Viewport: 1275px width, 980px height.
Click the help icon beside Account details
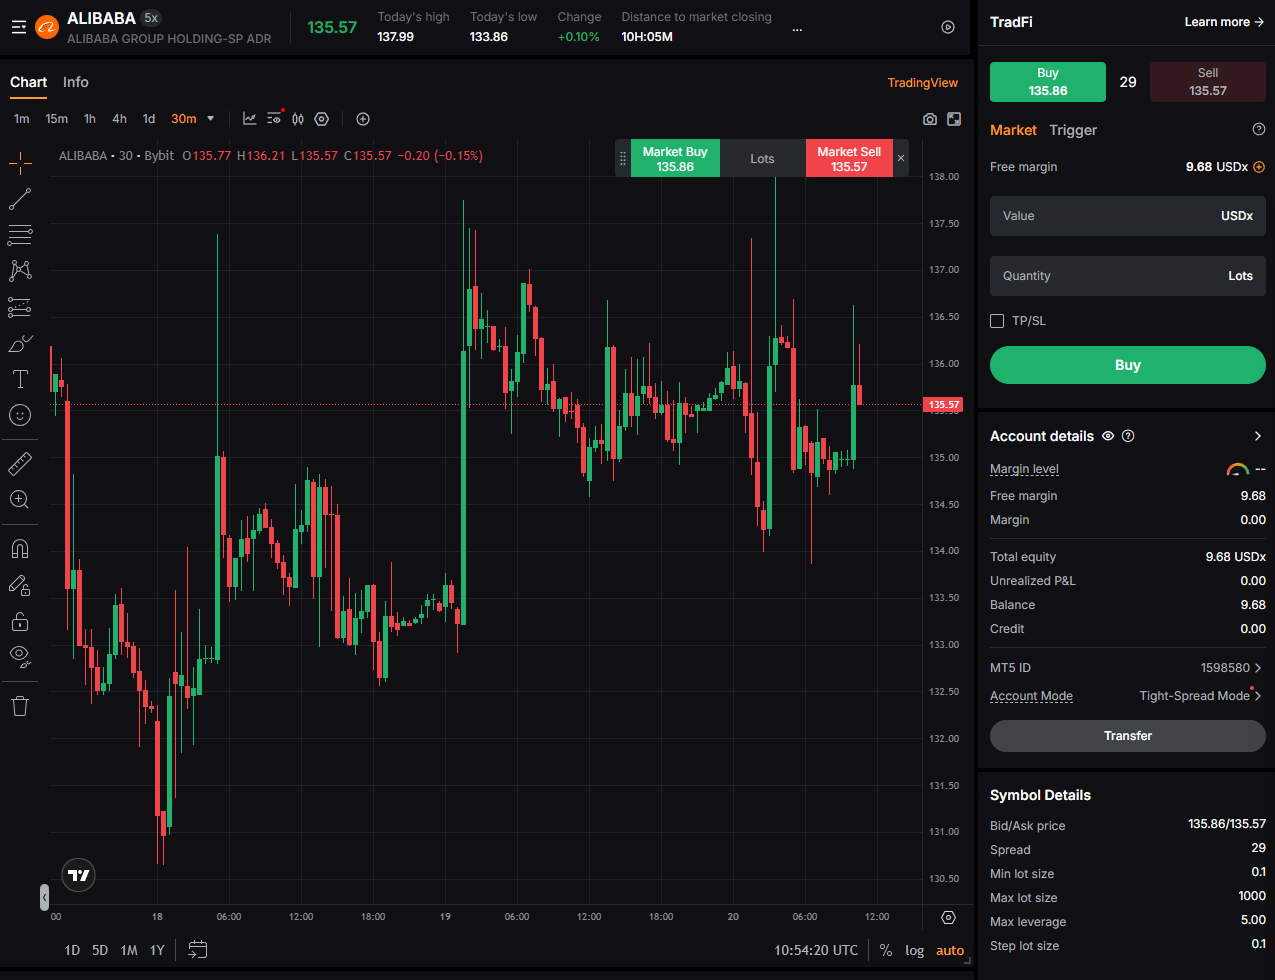[1128, 436]
